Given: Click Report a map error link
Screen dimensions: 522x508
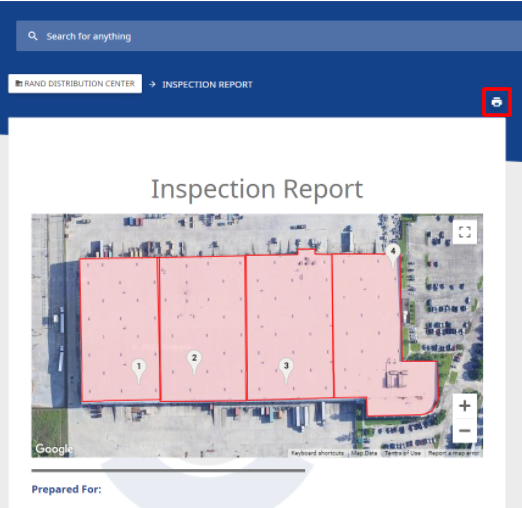Looking at the screenshot, I should pos(453,453).
